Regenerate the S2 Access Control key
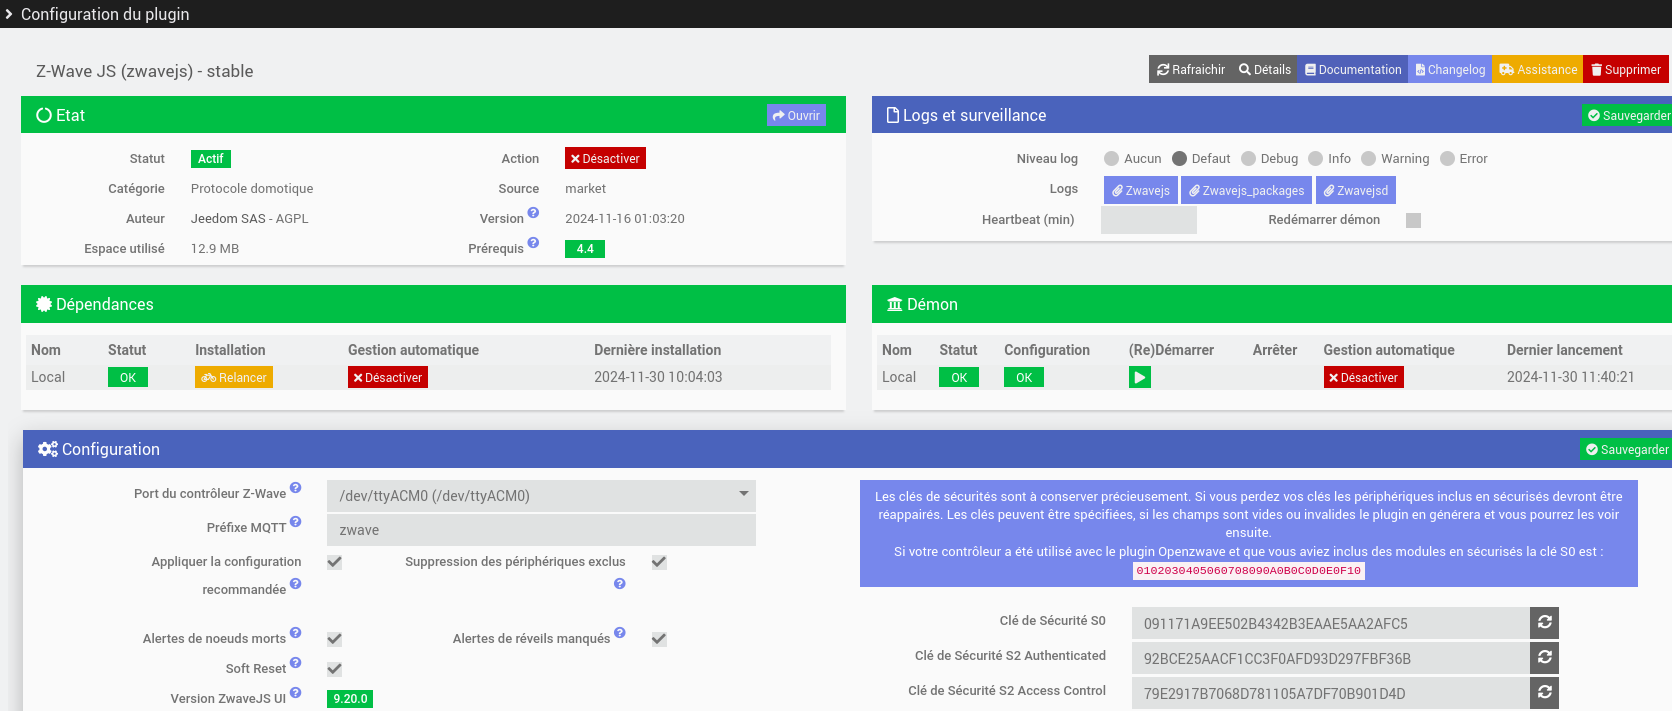 (x=1544, y=693)
